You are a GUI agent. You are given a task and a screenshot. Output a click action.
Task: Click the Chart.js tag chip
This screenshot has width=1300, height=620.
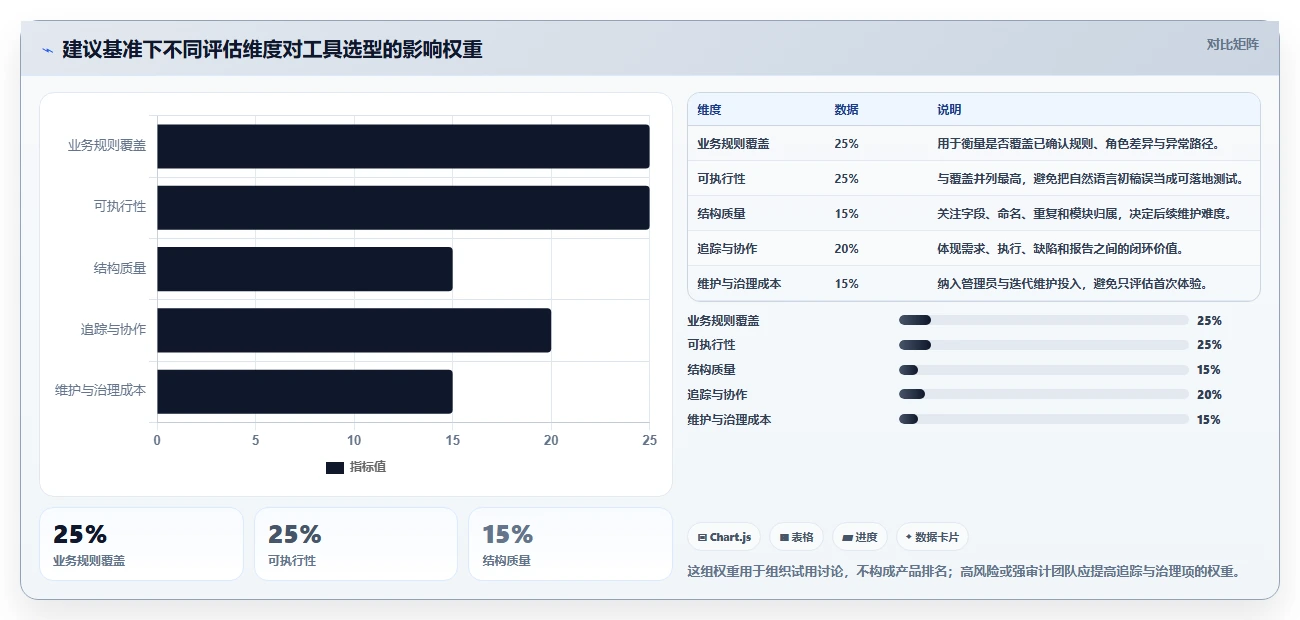click(x=724, y=537)
